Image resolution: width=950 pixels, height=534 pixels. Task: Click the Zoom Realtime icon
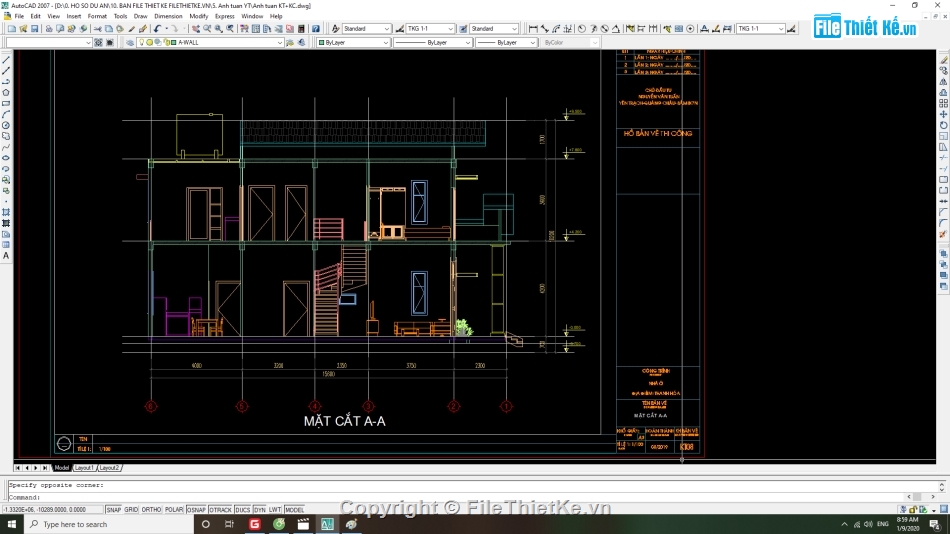[207, 28]
